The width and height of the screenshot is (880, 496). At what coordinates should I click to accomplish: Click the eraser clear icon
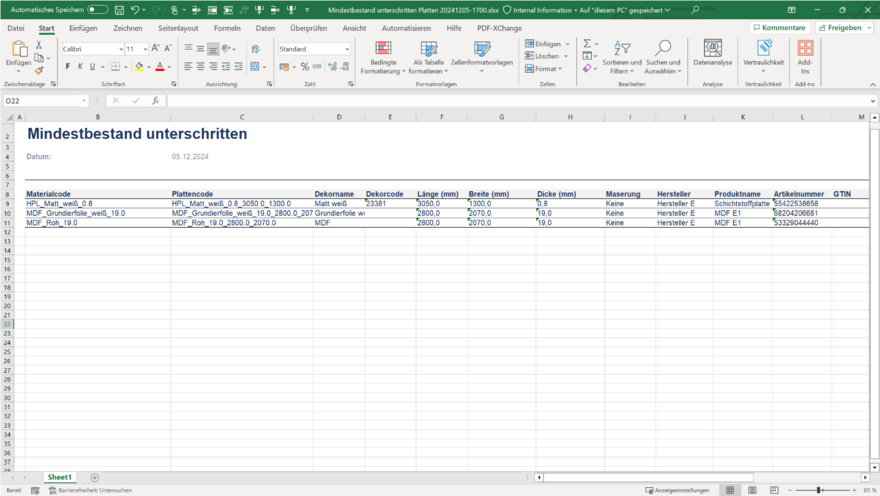point(587,68)
